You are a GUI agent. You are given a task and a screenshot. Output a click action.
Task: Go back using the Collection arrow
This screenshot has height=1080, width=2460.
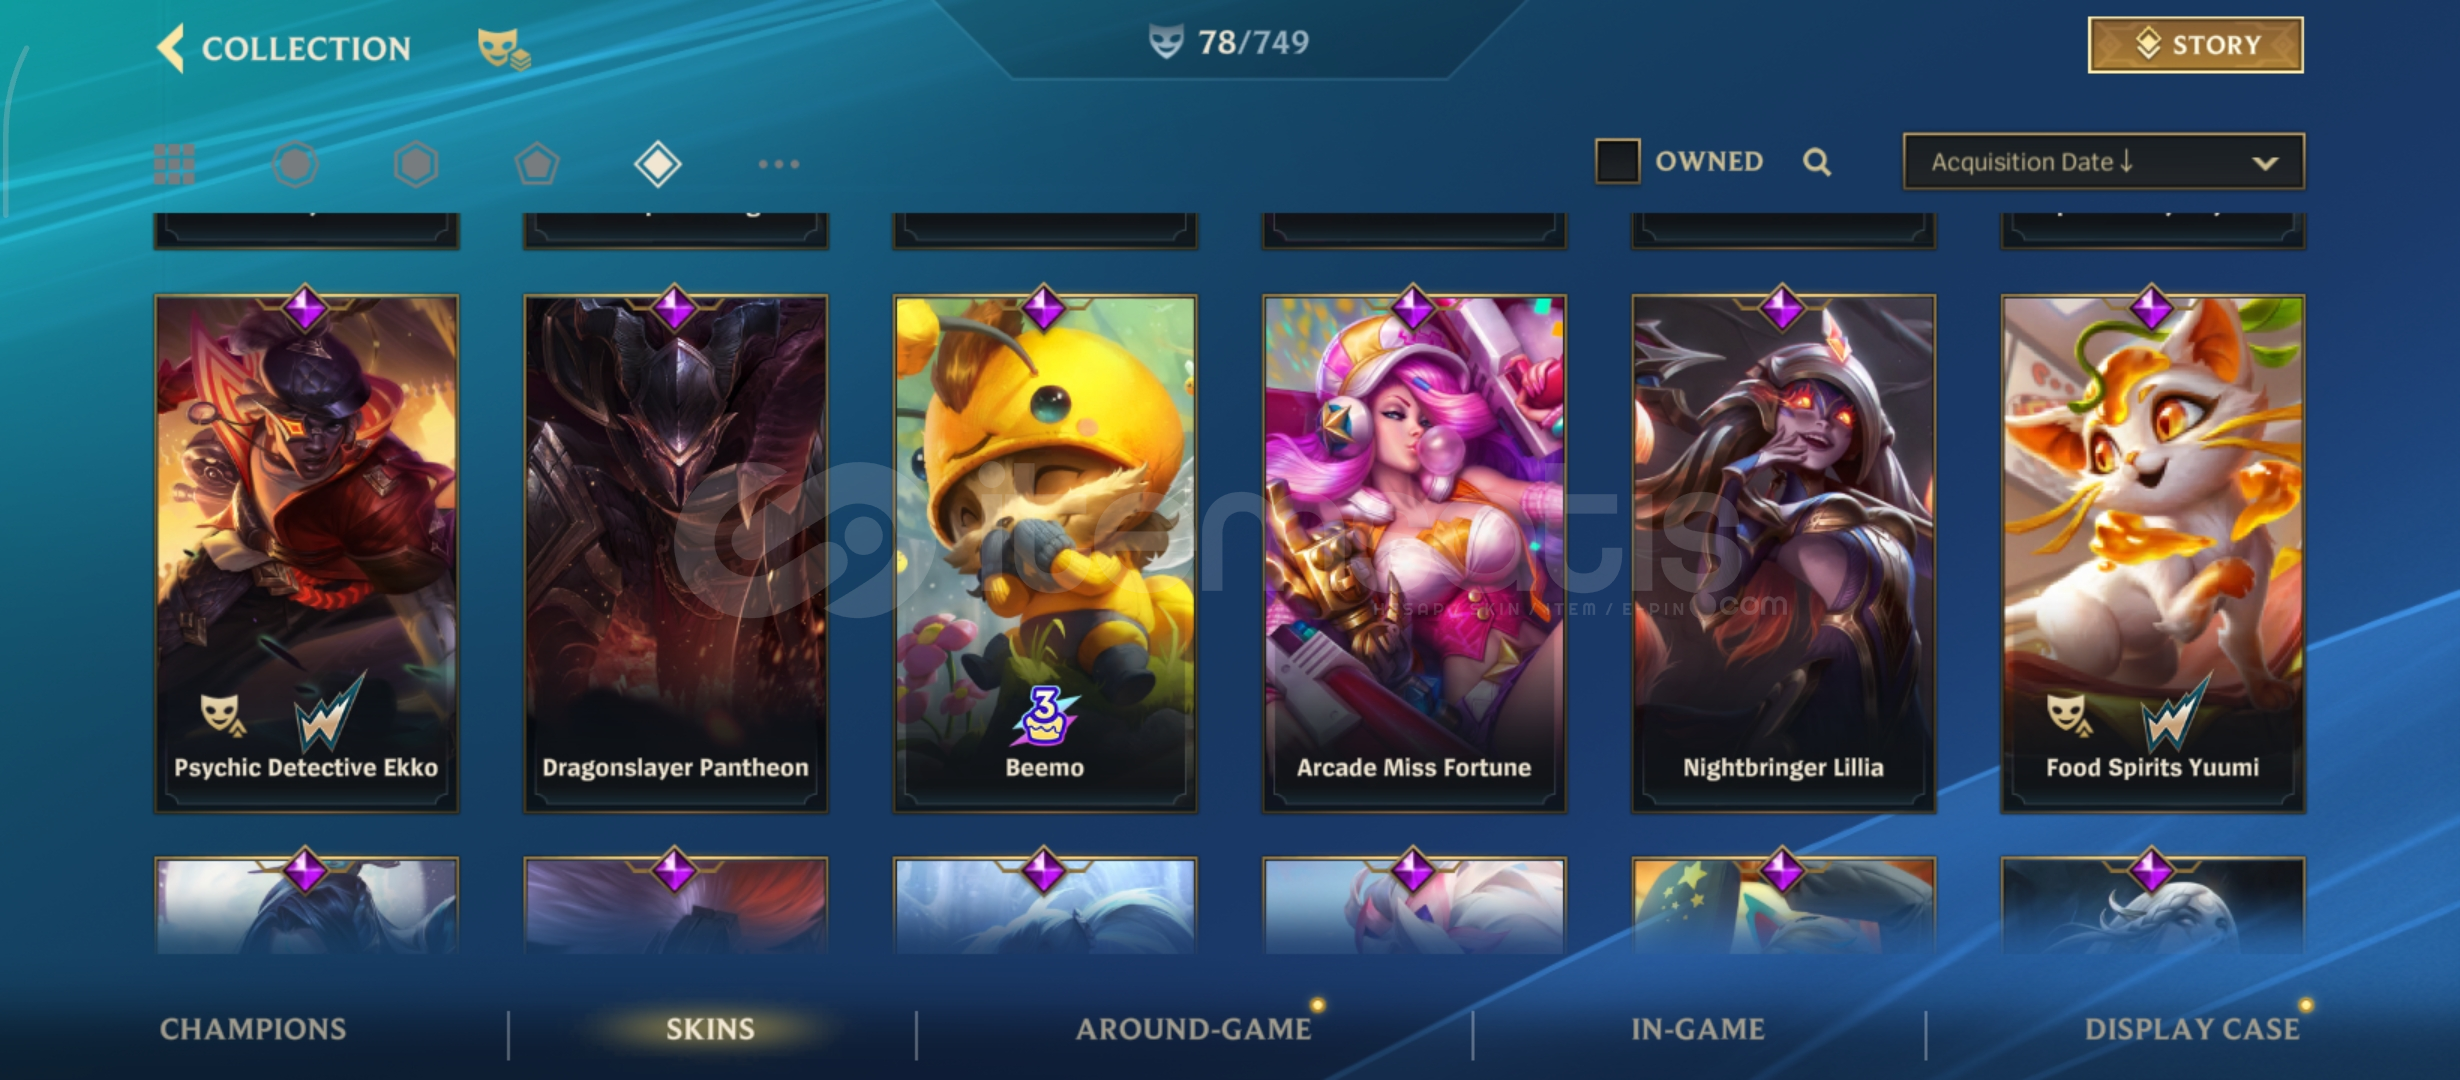point(171,48)
